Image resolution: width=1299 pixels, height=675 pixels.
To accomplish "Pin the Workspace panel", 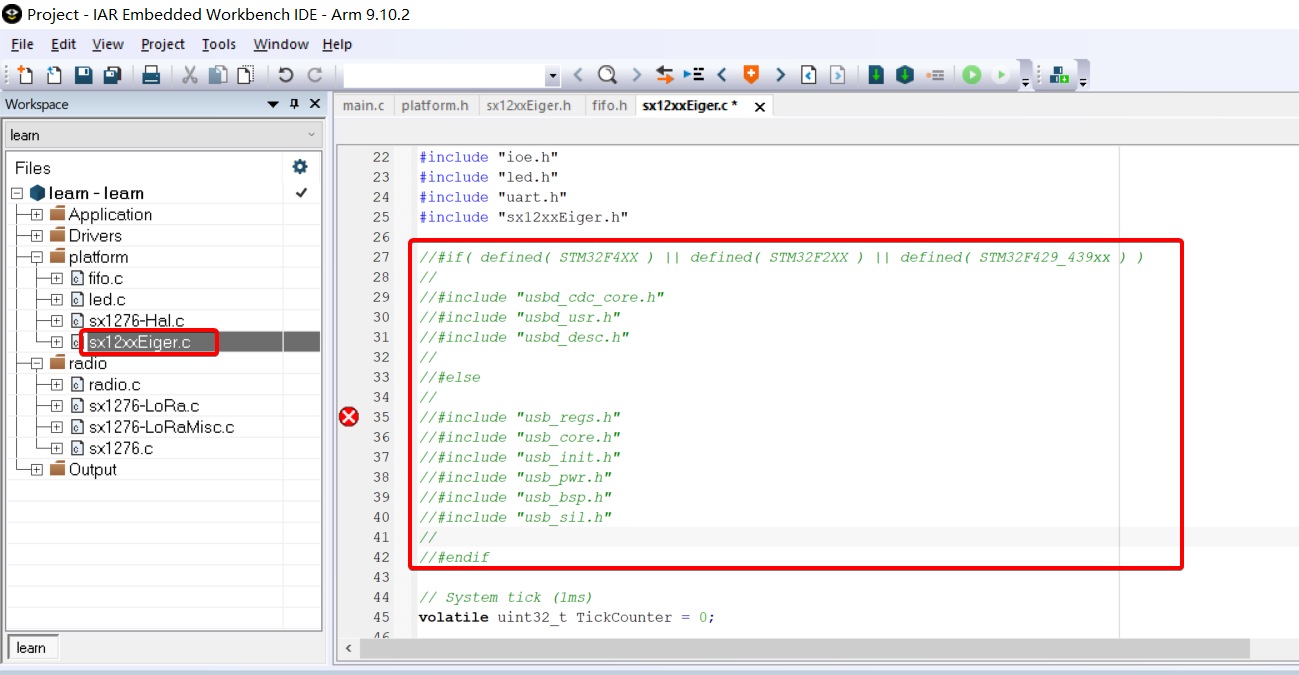I will 294,104.
